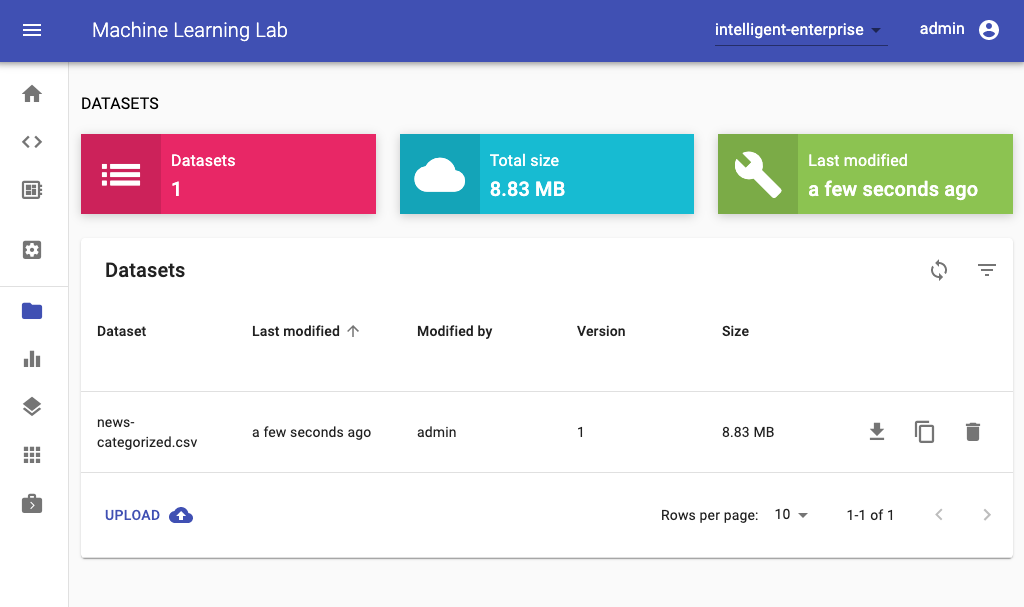Expand the intelligent-enterprise project dropdown

[800, 31]
